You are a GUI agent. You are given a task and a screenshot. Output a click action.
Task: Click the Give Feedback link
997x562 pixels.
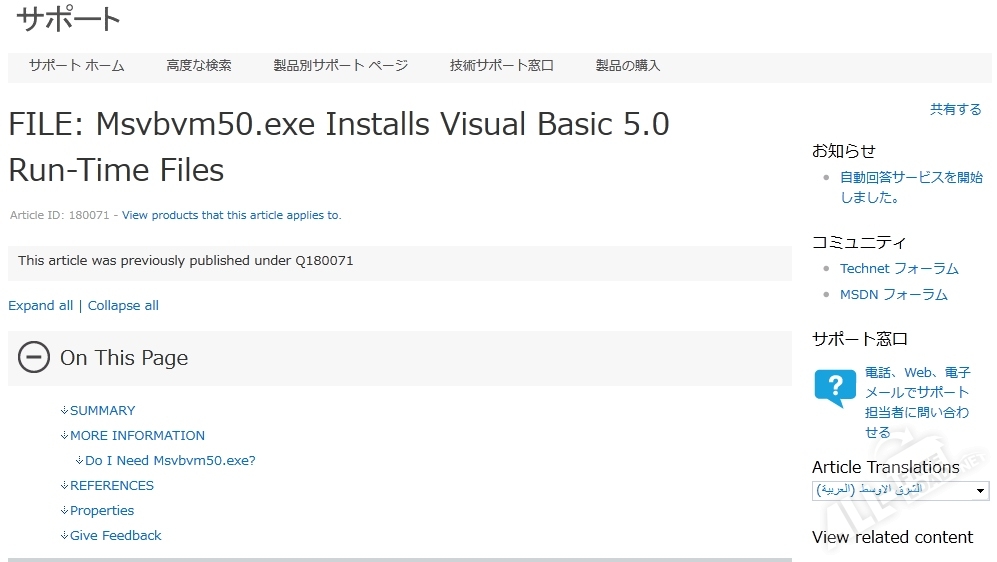point(115,536)
